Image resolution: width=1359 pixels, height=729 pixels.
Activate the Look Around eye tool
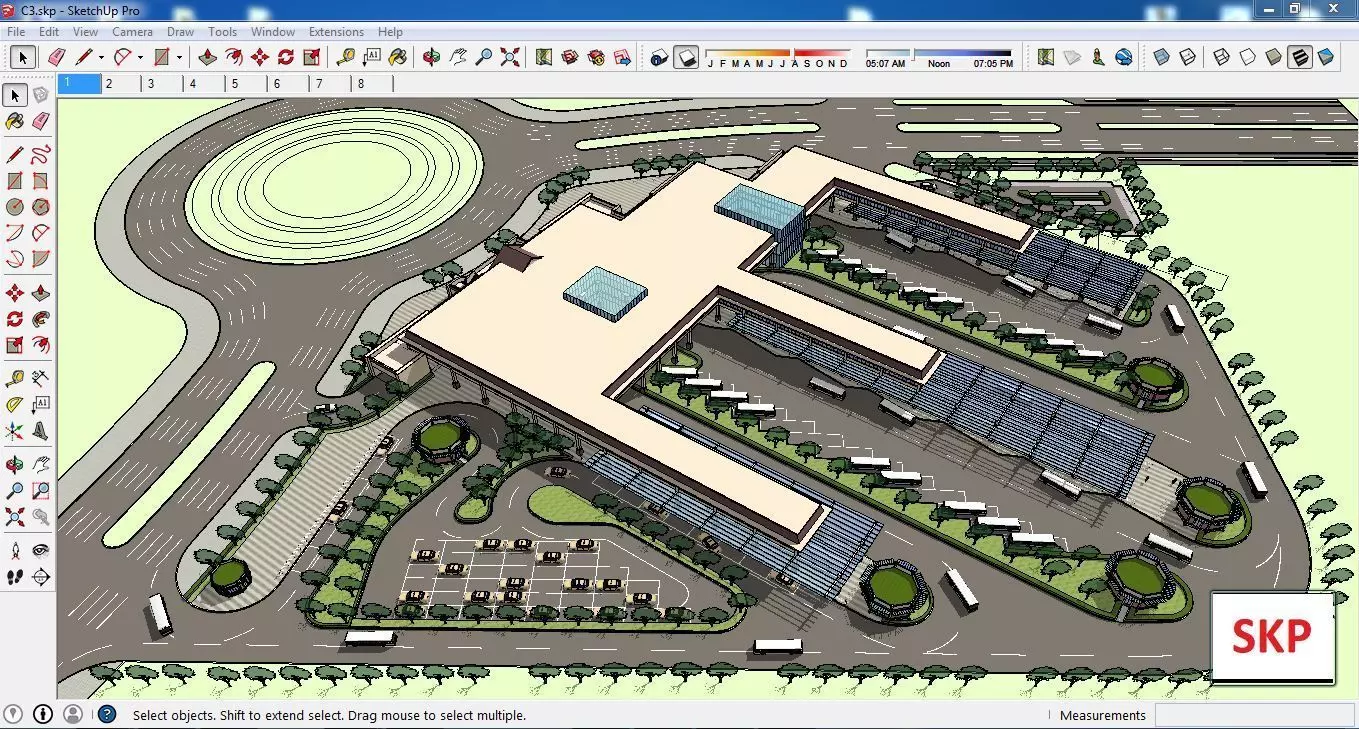41,550
